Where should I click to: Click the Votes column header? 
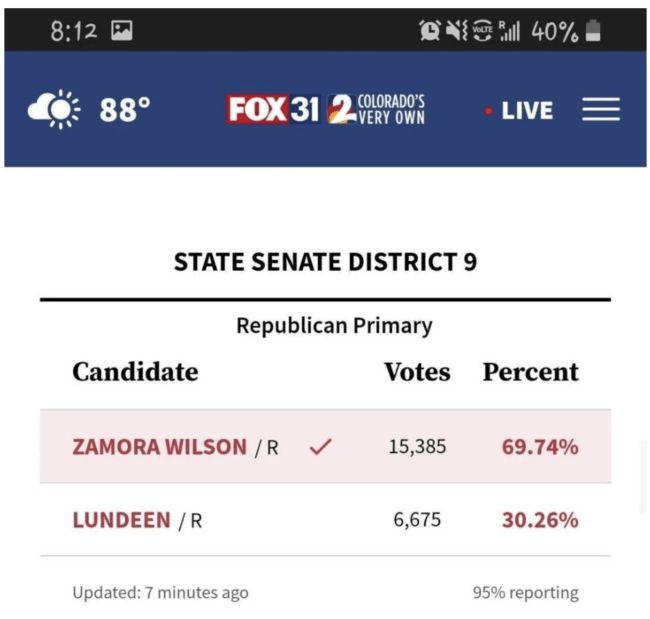coord(417,372)
